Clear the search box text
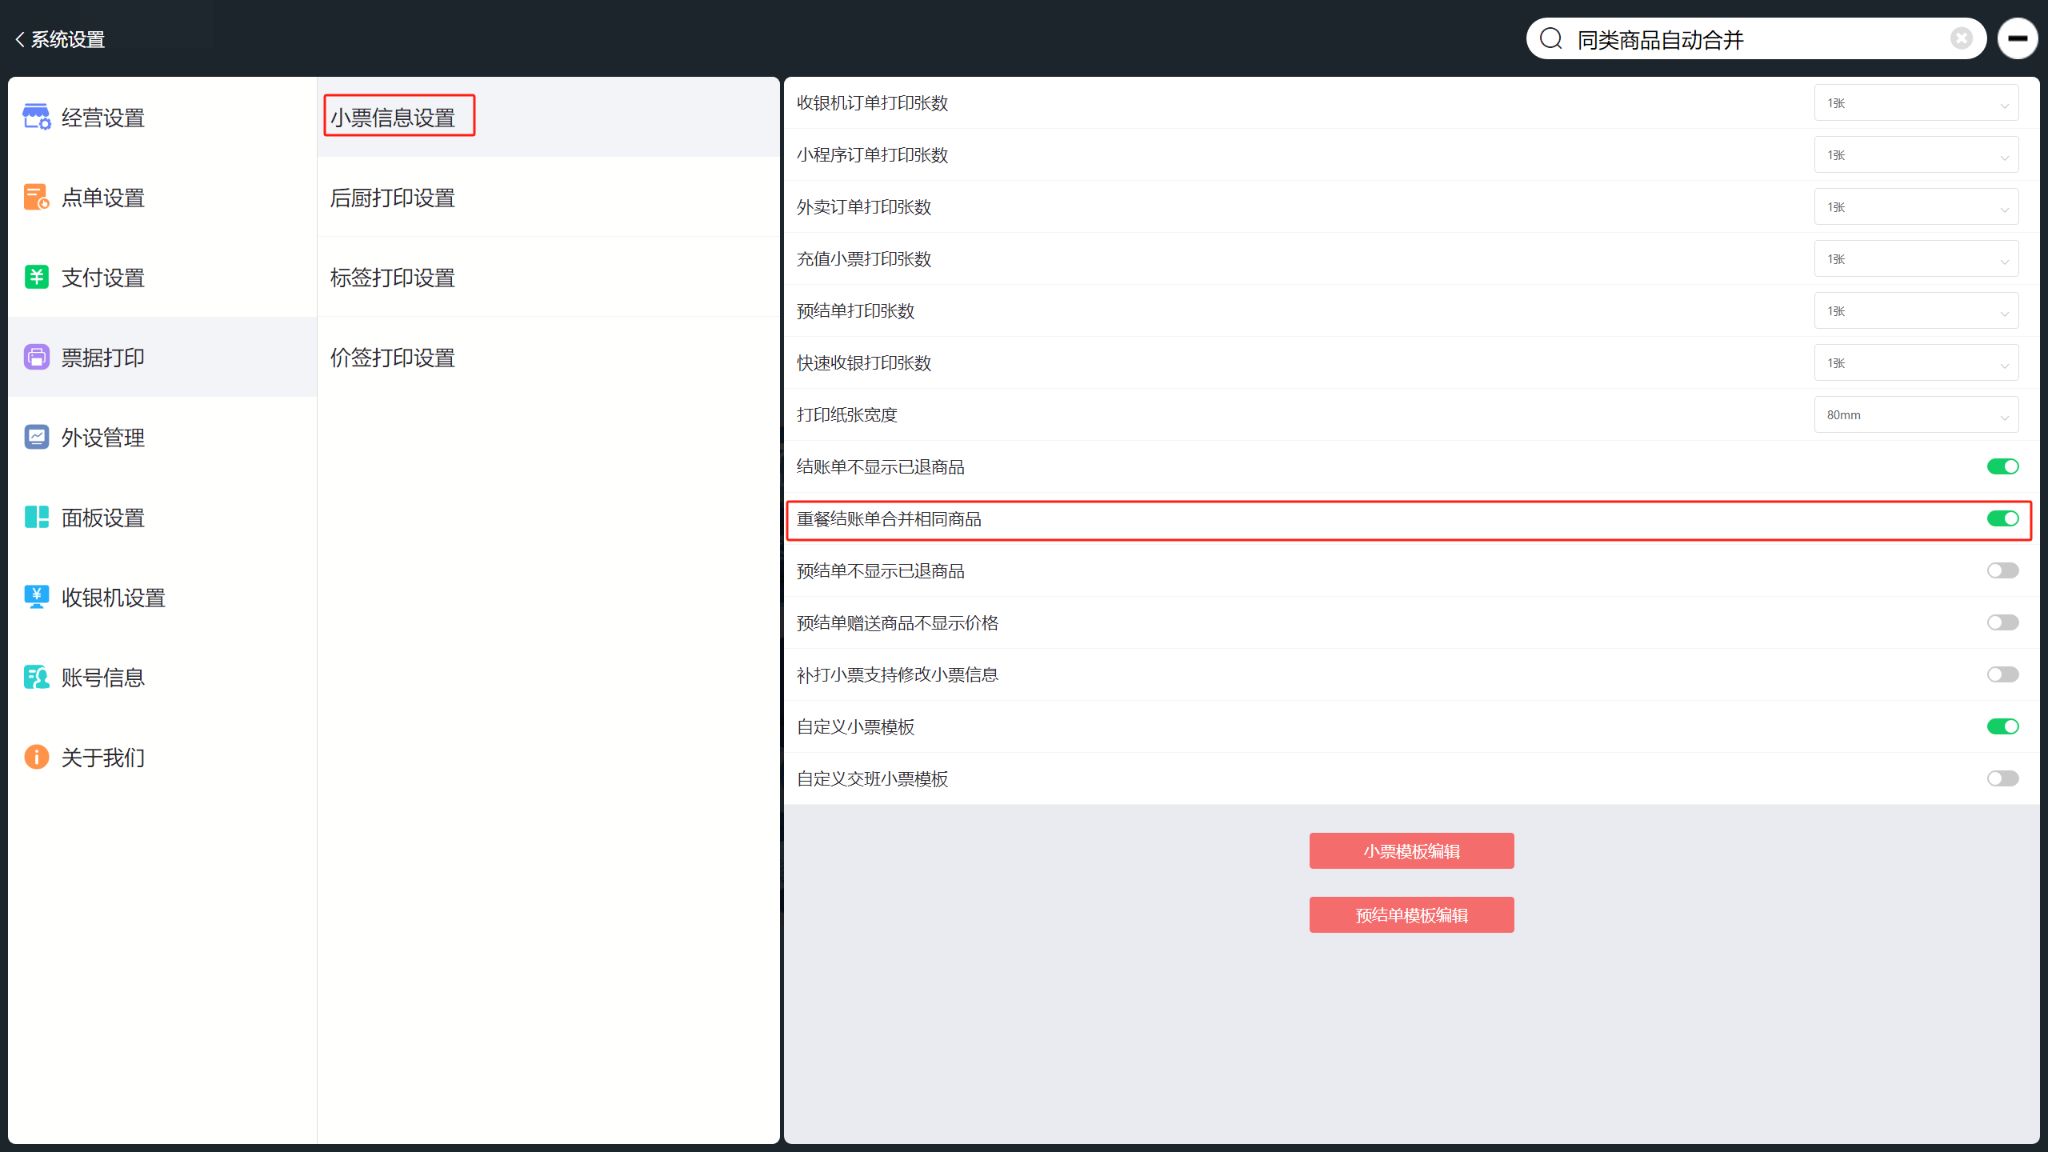 tap(1961, 38)
